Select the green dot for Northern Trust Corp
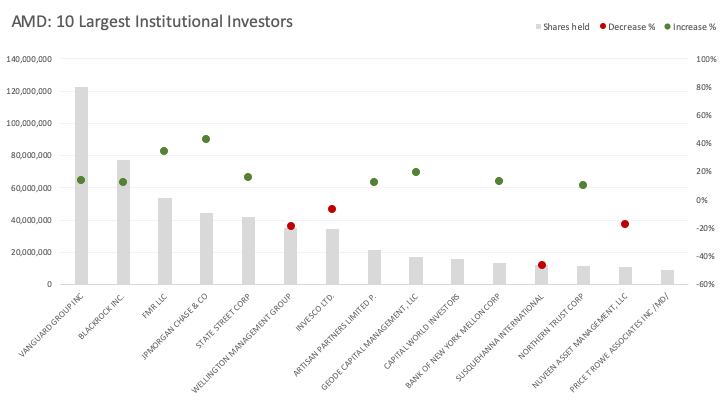The height and width of the screenshot is (408, 723). point(583,185)
